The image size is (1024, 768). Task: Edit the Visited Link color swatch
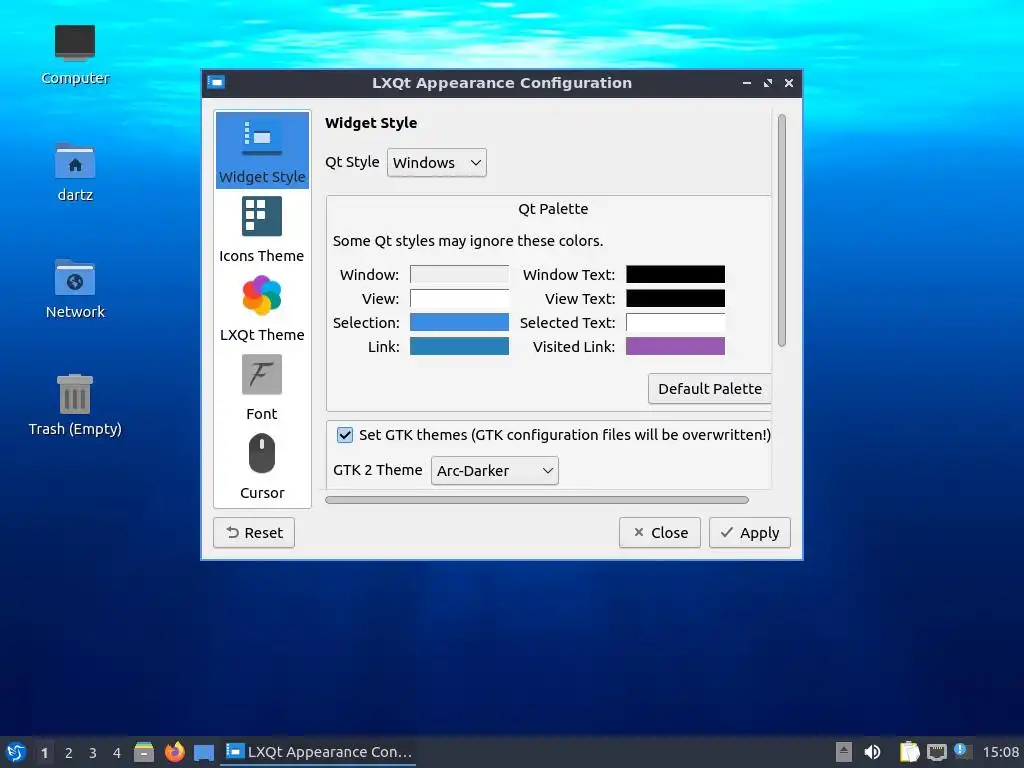pos(675,346)
